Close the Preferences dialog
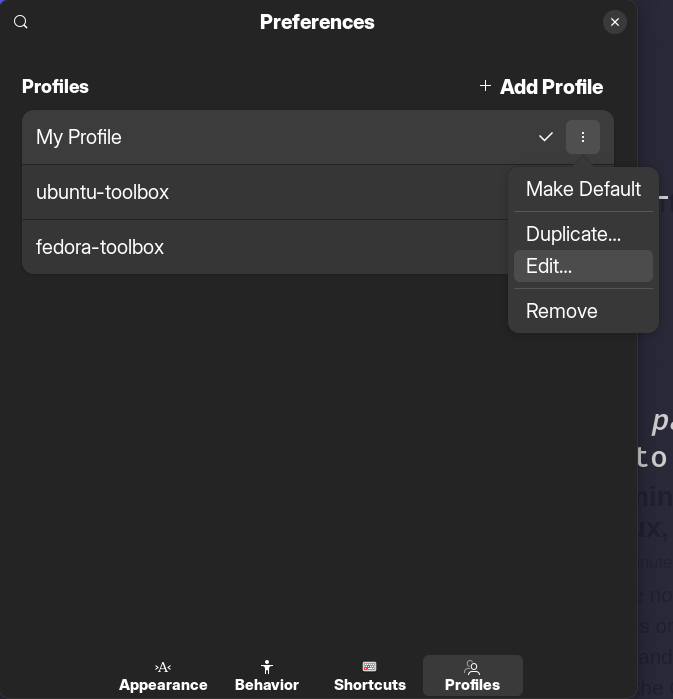 [615, 22]
